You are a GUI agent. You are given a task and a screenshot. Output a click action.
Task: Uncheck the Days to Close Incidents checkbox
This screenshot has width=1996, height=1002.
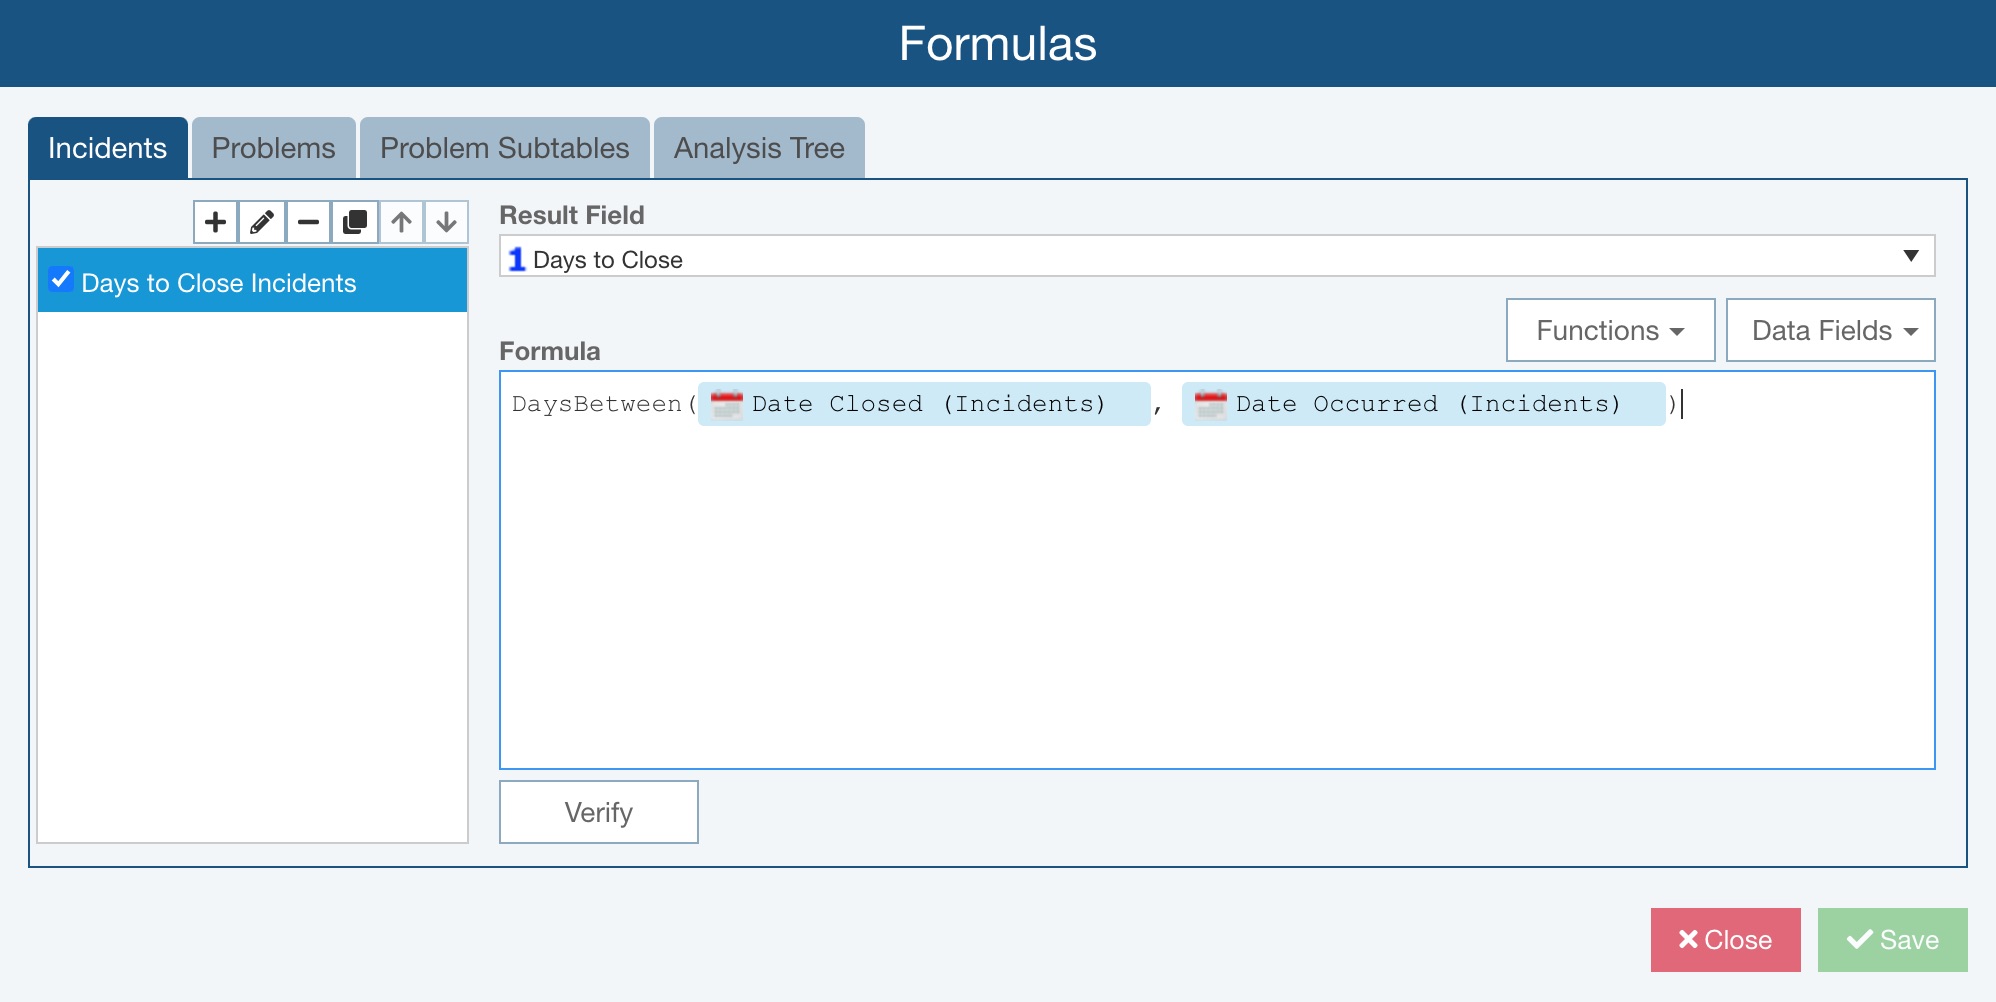(x=61, y=280)
